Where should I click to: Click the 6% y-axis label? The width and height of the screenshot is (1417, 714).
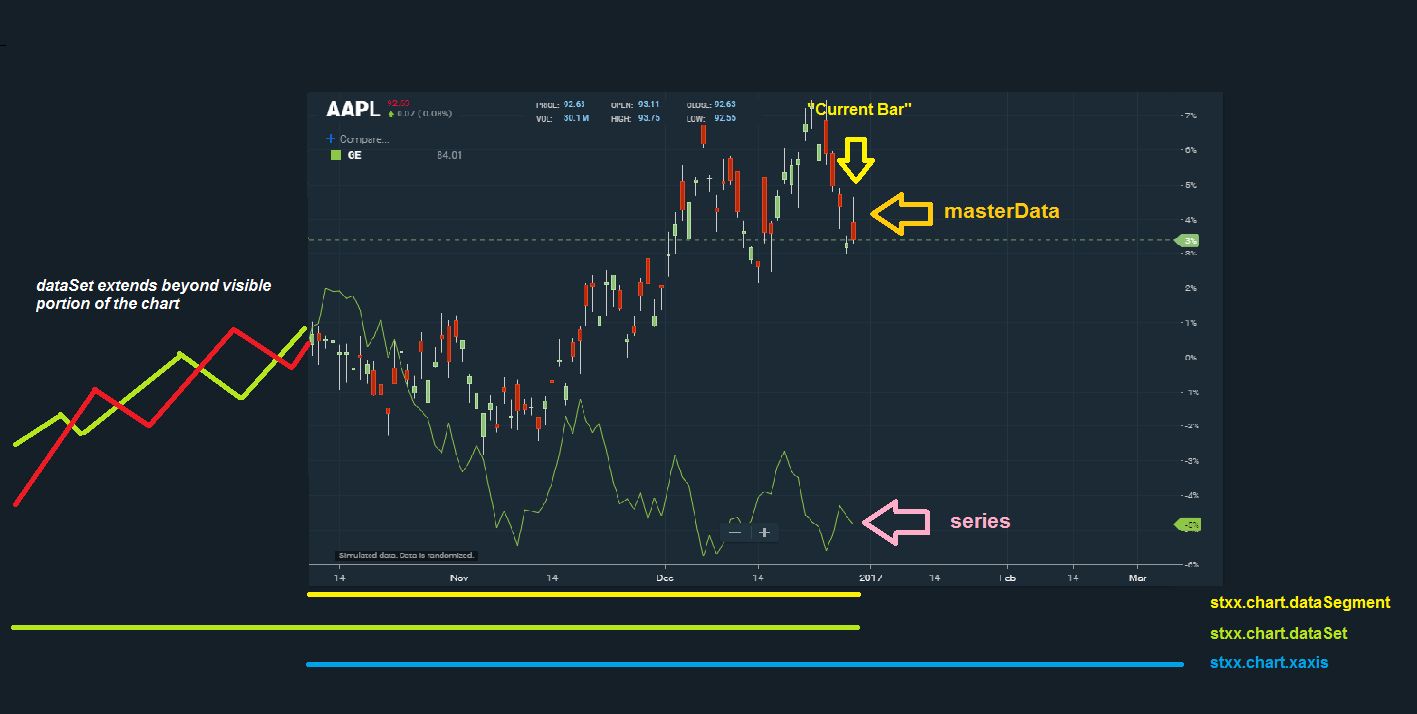[1190, 150]
